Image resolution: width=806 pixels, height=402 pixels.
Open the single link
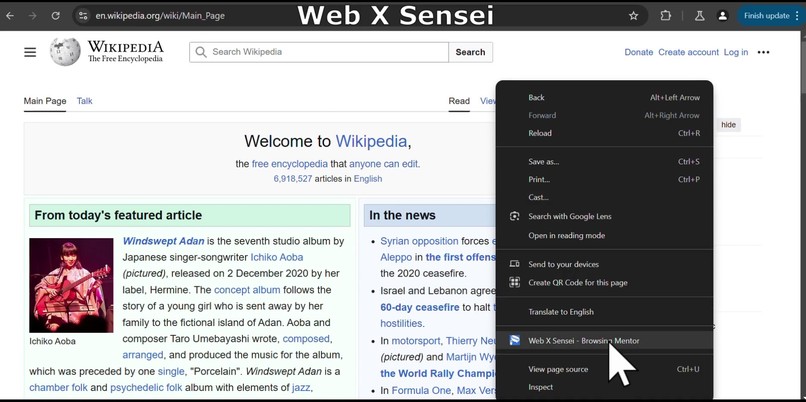(x=171, y=371)
